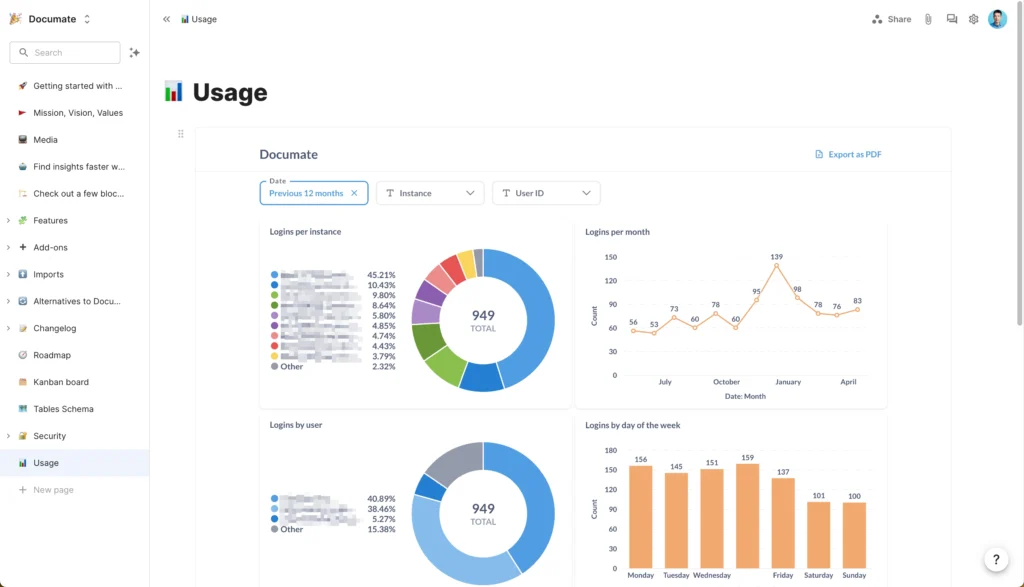The width and height of the screenshot is (1024, 587).
Task: Expand the Security page tree
Action: [8, 436]
